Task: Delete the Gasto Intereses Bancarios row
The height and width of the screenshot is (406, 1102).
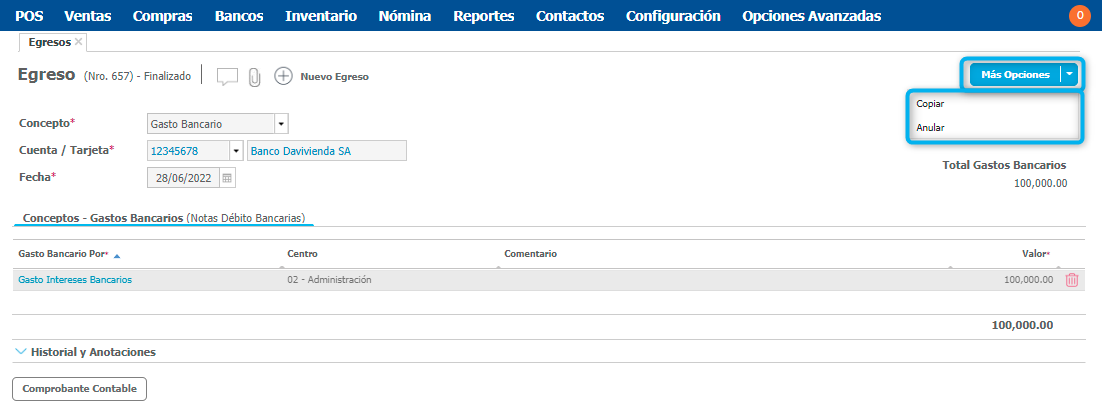Action: click(1071, 280)
